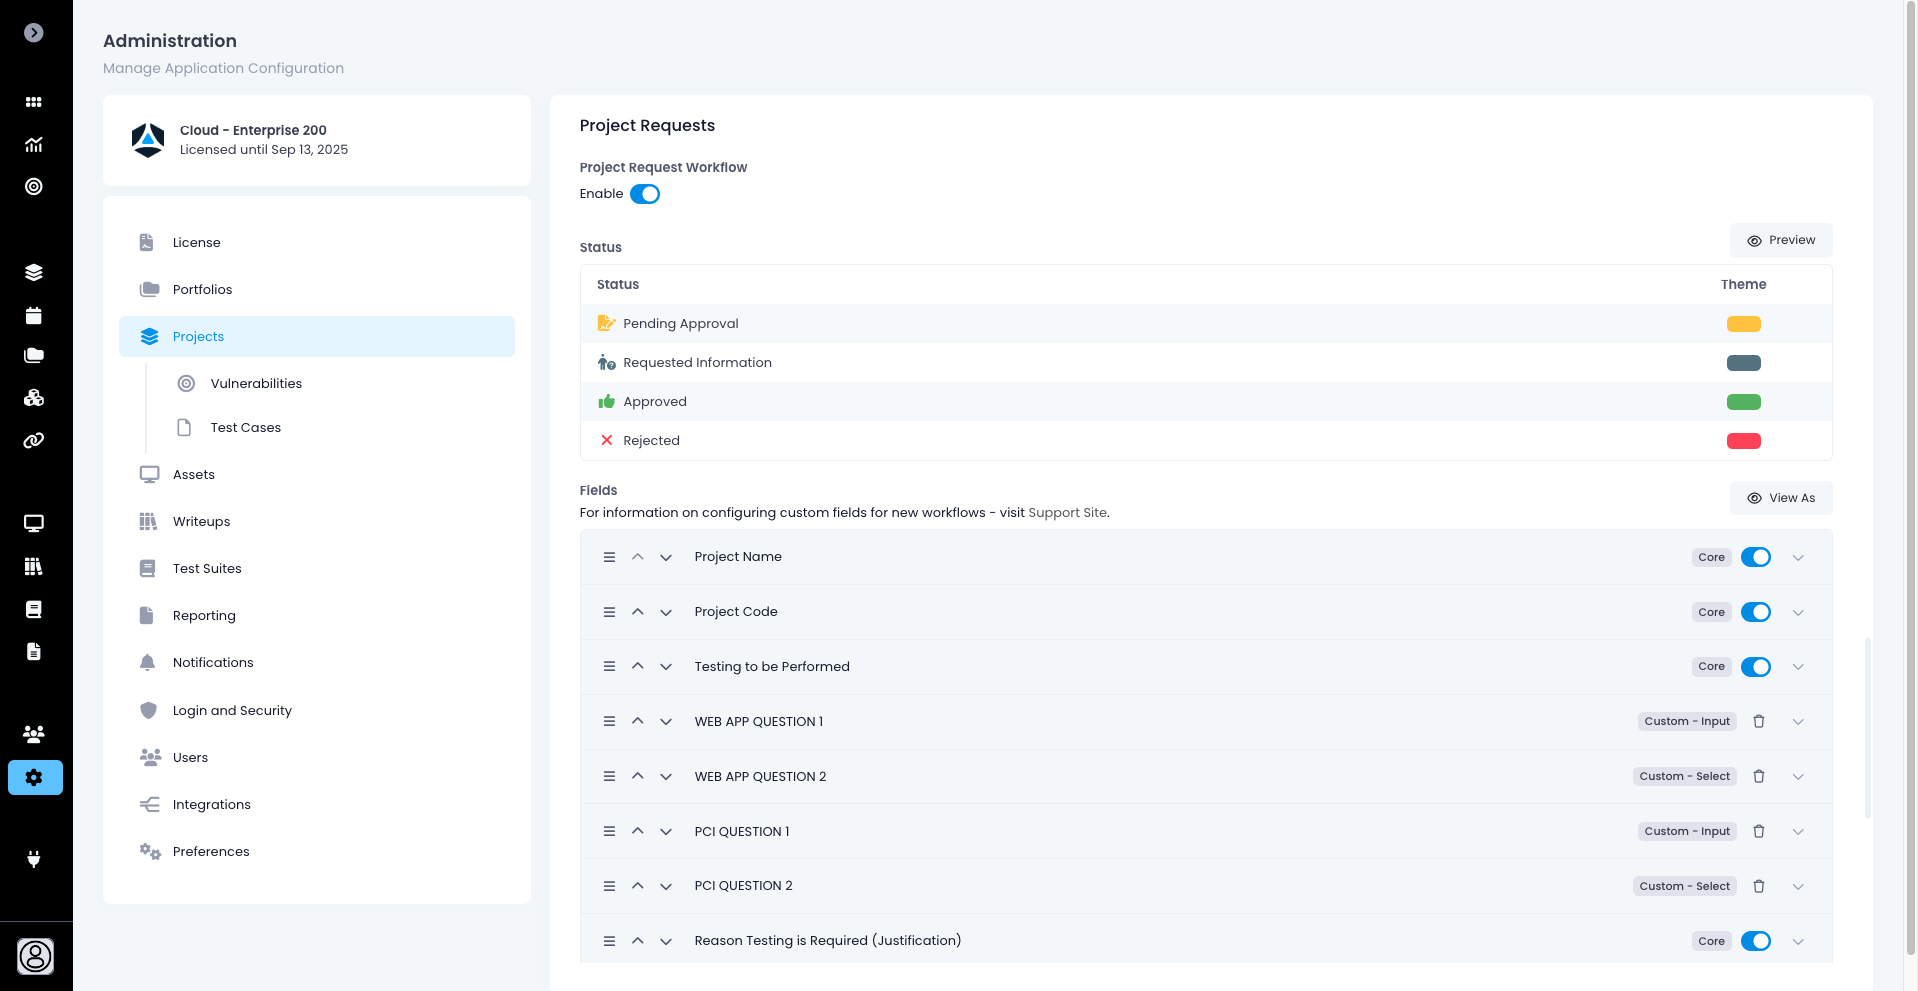
Task: Open Login and Security settings
Action: (x=232, y=710)
